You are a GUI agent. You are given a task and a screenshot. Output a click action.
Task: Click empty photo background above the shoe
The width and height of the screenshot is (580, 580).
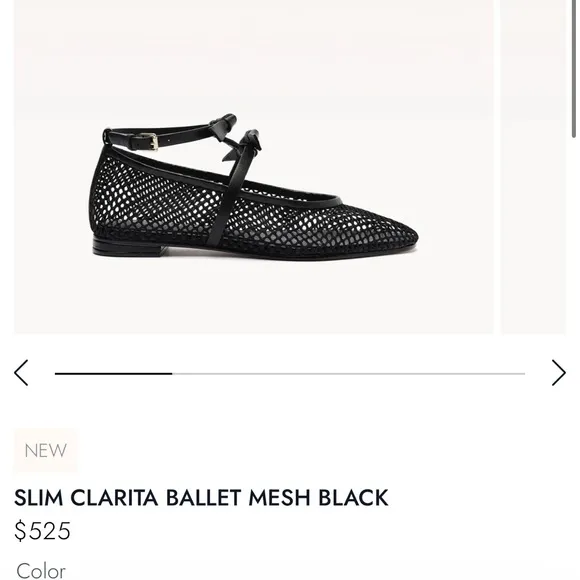click(254, 55)
